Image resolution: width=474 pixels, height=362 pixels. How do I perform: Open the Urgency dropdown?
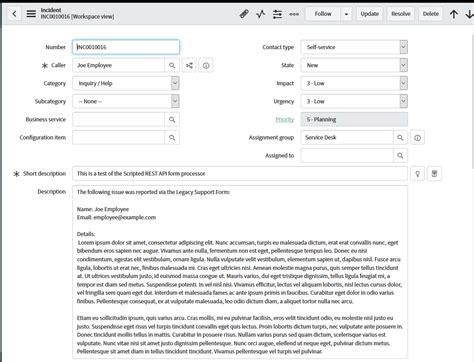(354, 101)
